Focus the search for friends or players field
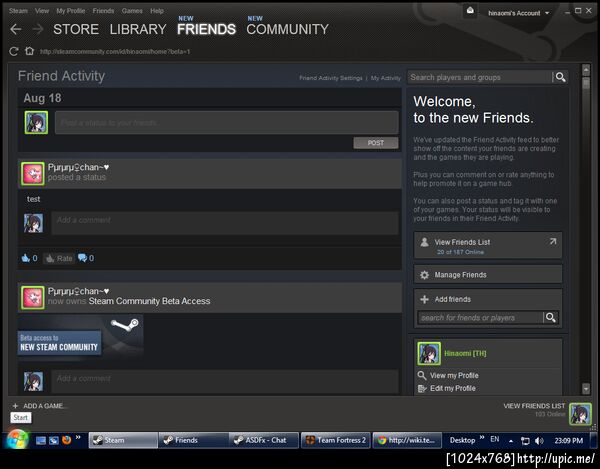 (480, 318)
